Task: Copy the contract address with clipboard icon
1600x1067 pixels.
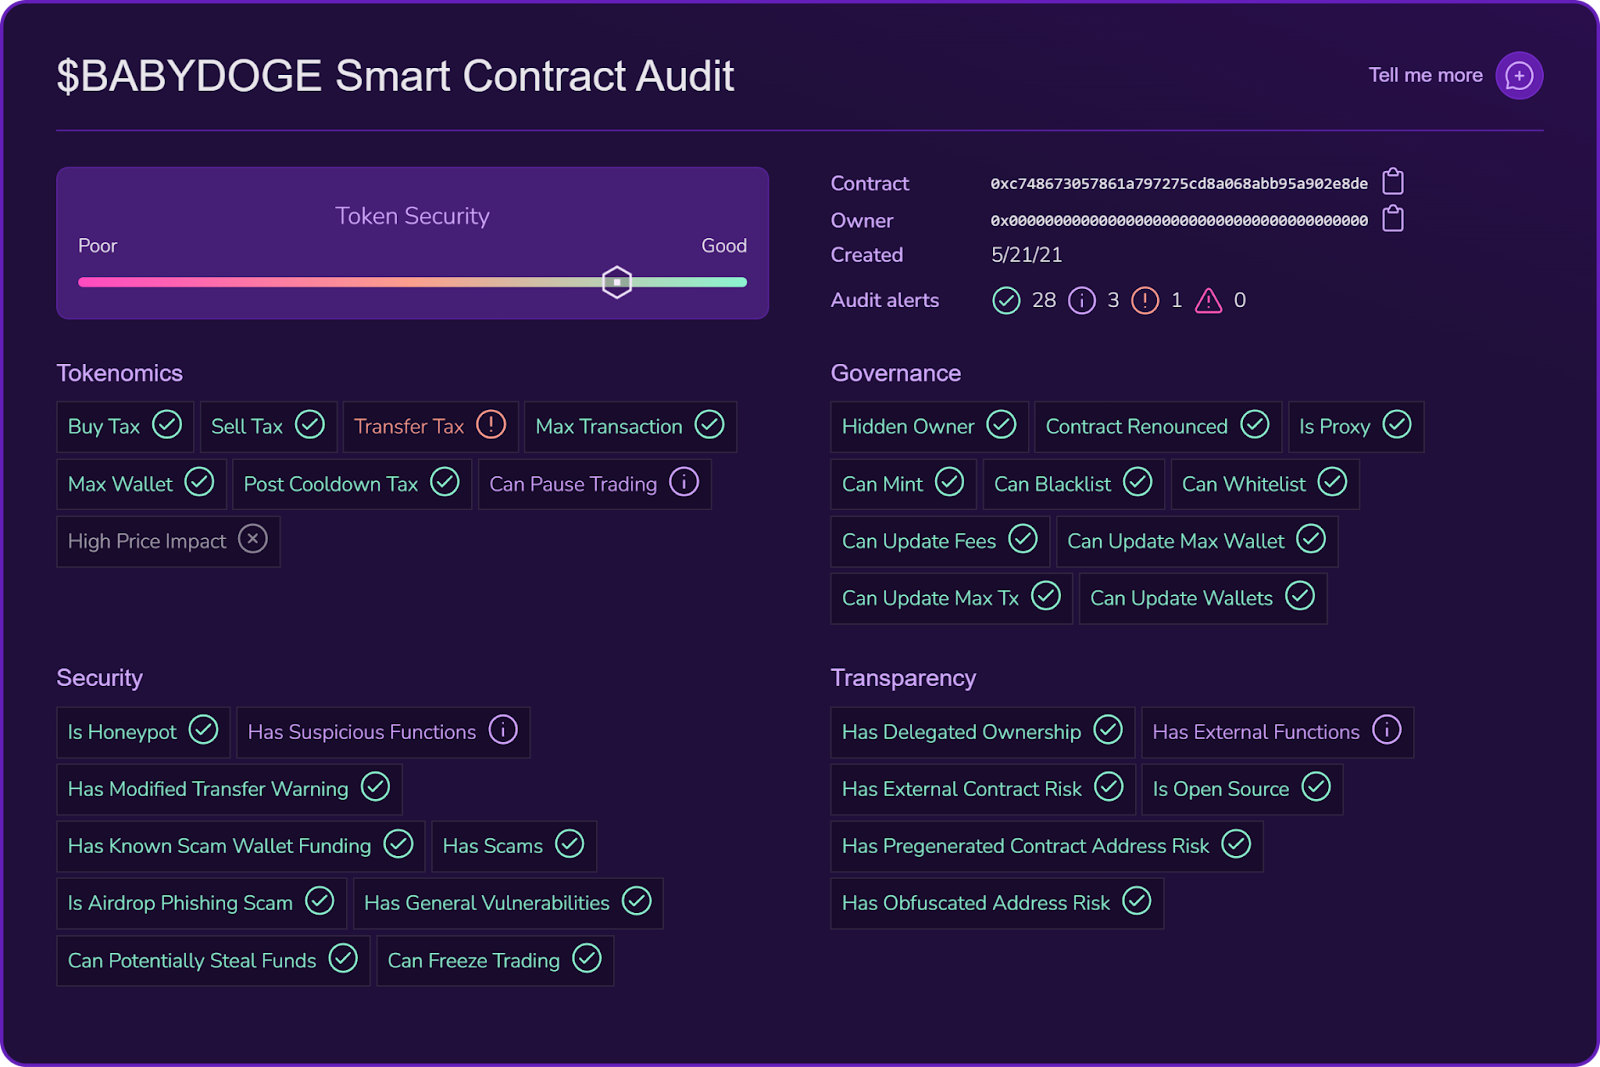Action: (x=1393, y=182)
